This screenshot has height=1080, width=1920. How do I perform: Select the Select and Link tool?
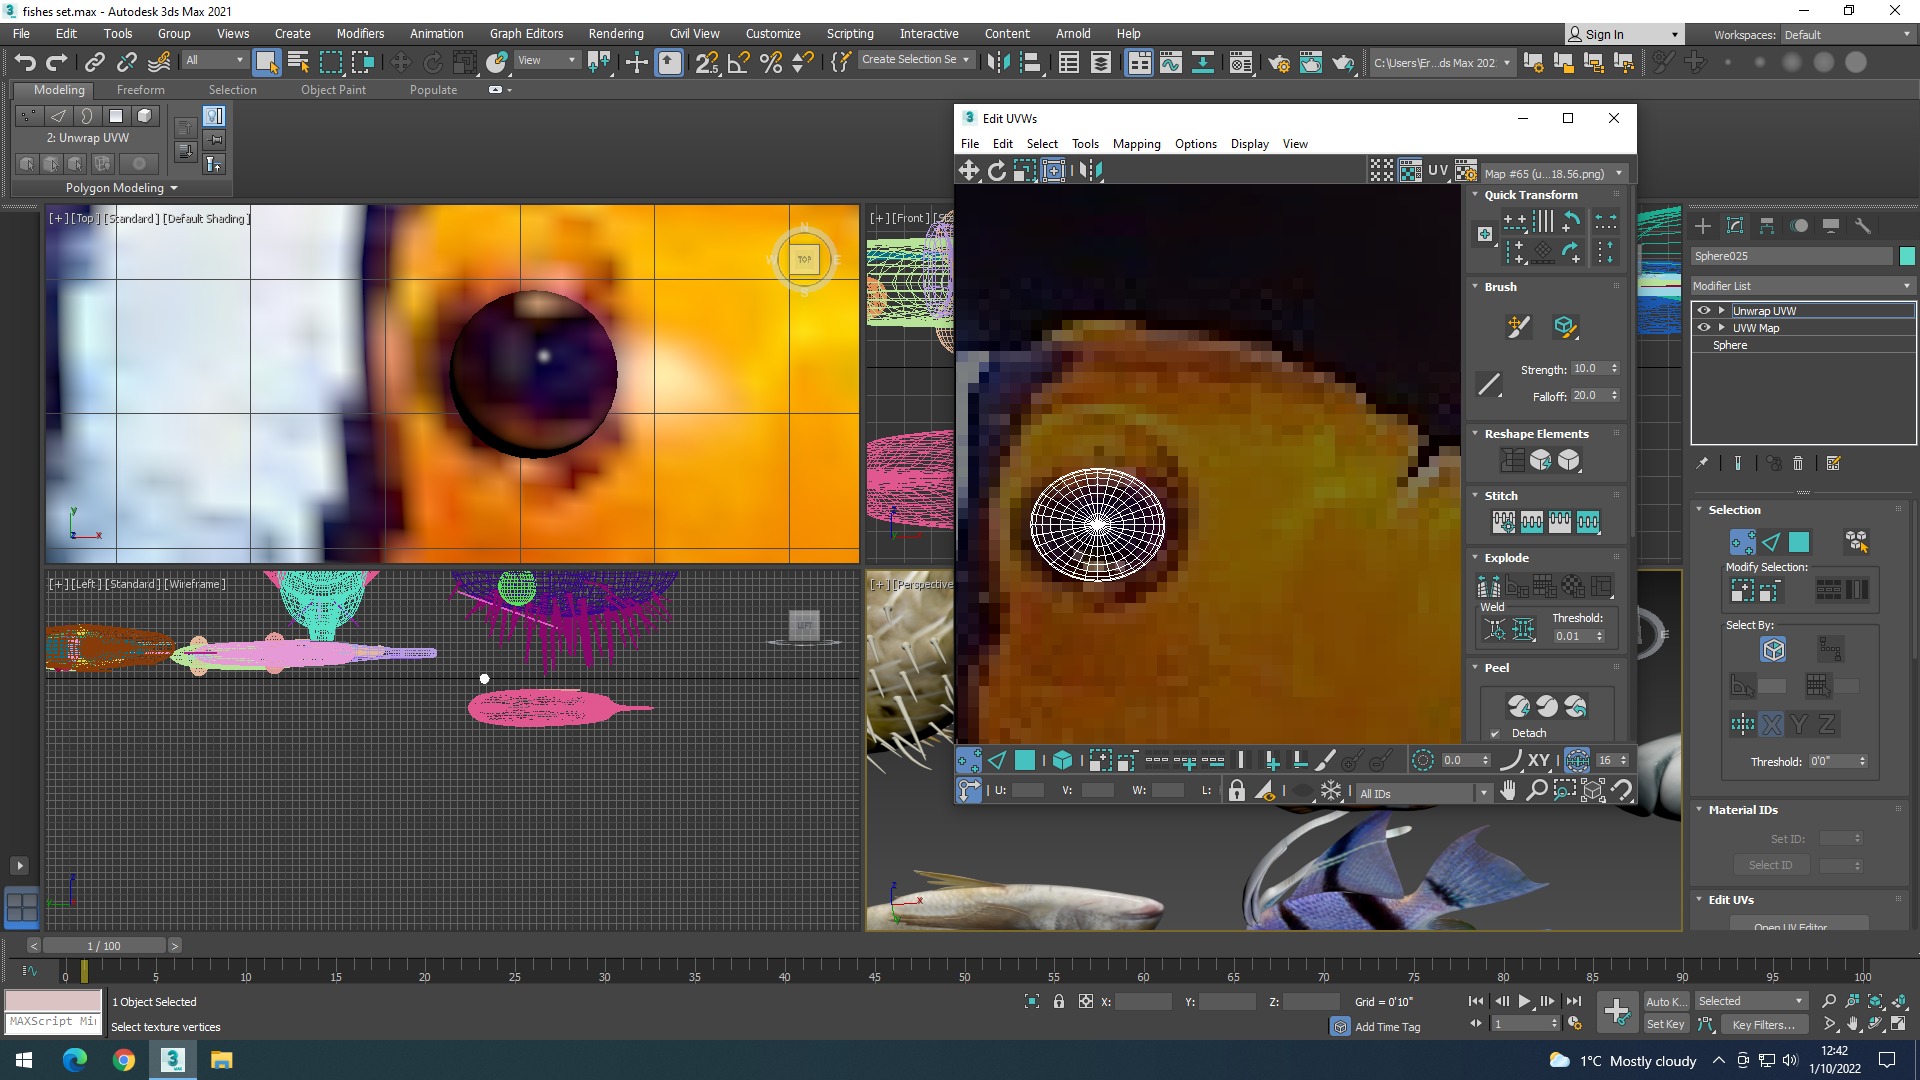tap(94, 63)
